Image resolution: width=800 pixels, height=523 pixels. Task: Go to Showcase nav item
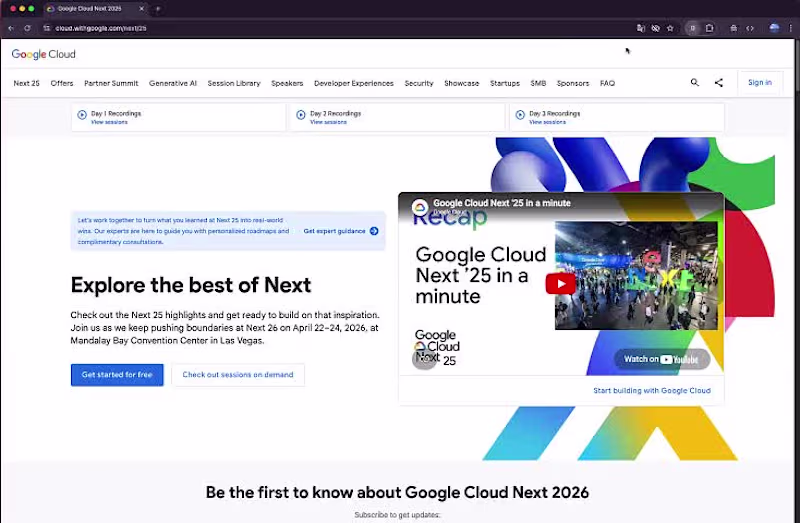pyautogui.click(x=461, y=83)
